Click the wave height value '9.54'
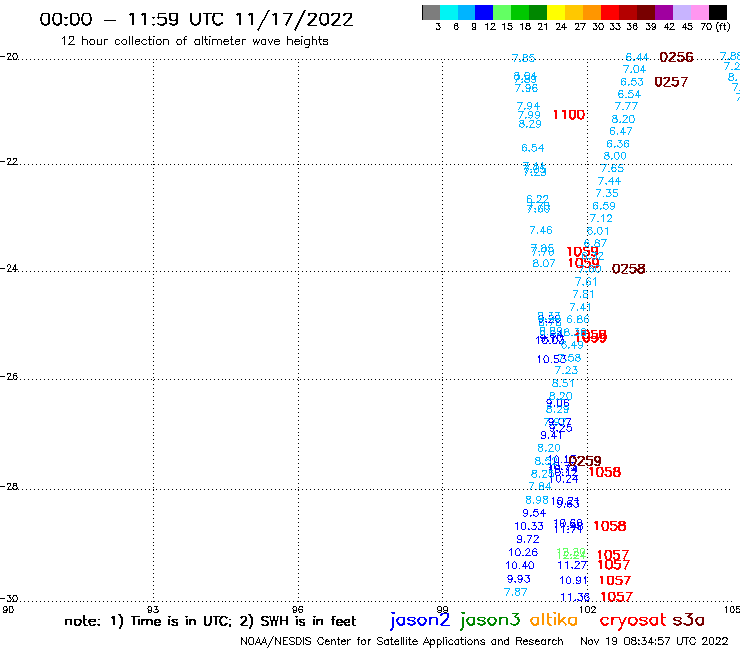Screen dimensions: 740x650 pos(534,513)
